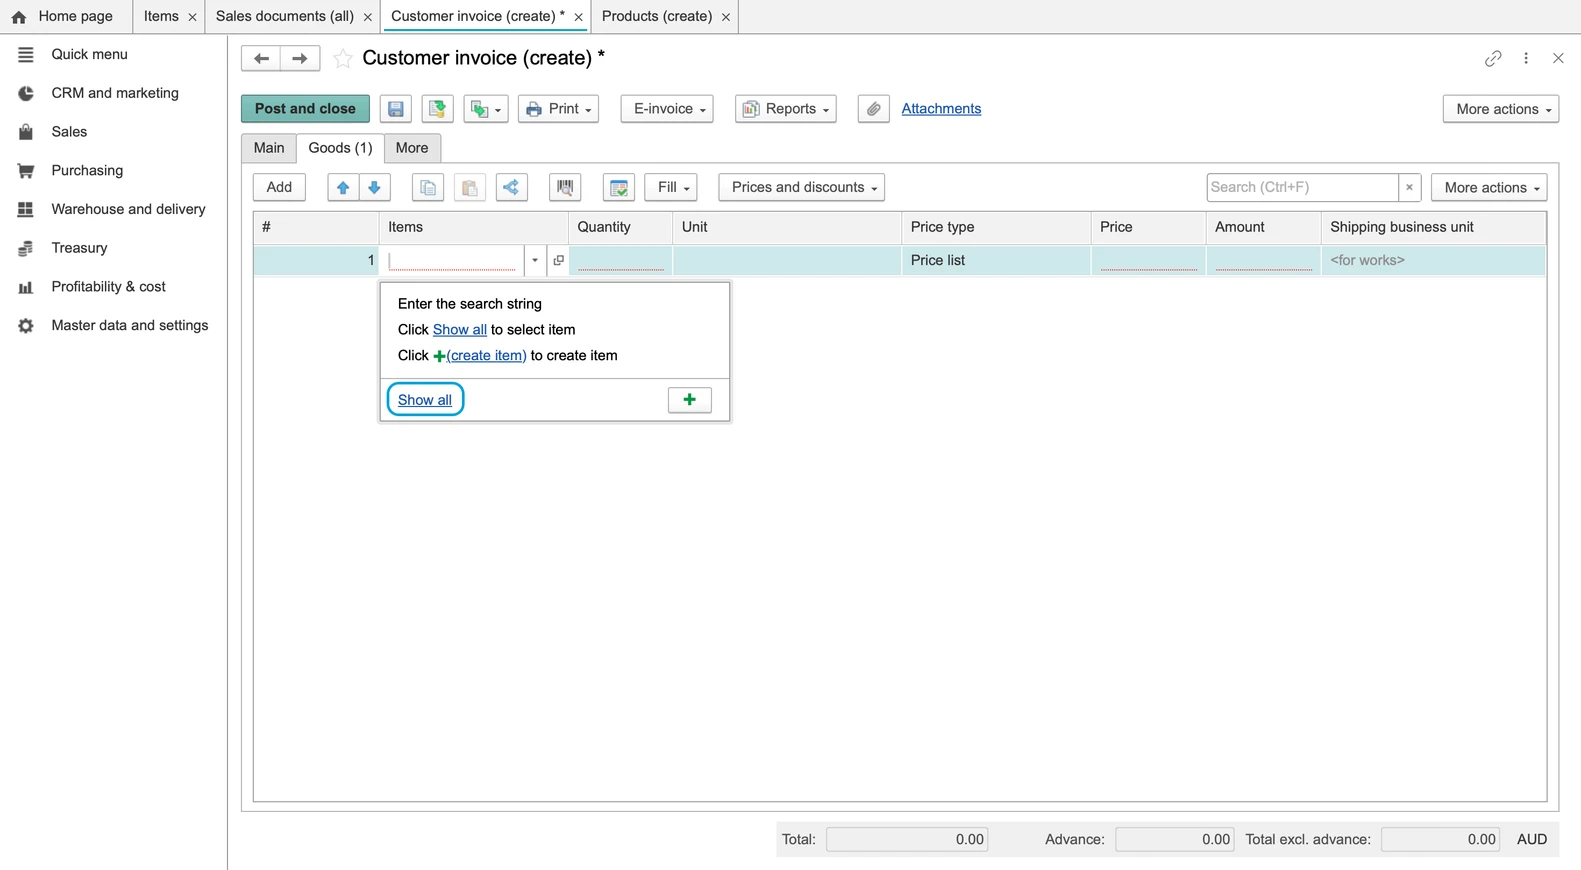Move row down with blue down arrow
1581x870 pixels.
click(375, 188)
